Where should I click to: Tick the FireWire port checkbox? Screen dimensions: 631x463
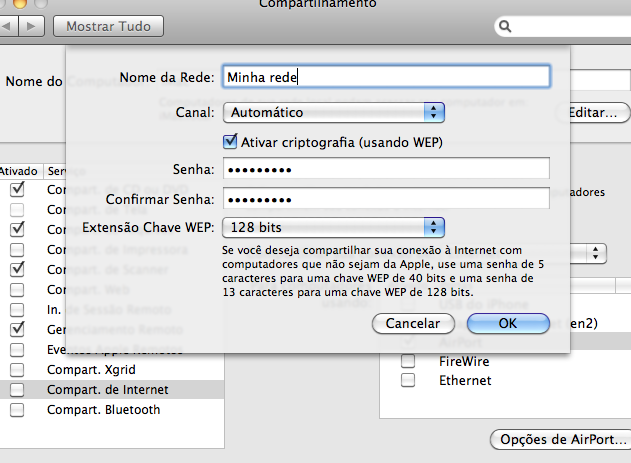(x=408, y=361)
